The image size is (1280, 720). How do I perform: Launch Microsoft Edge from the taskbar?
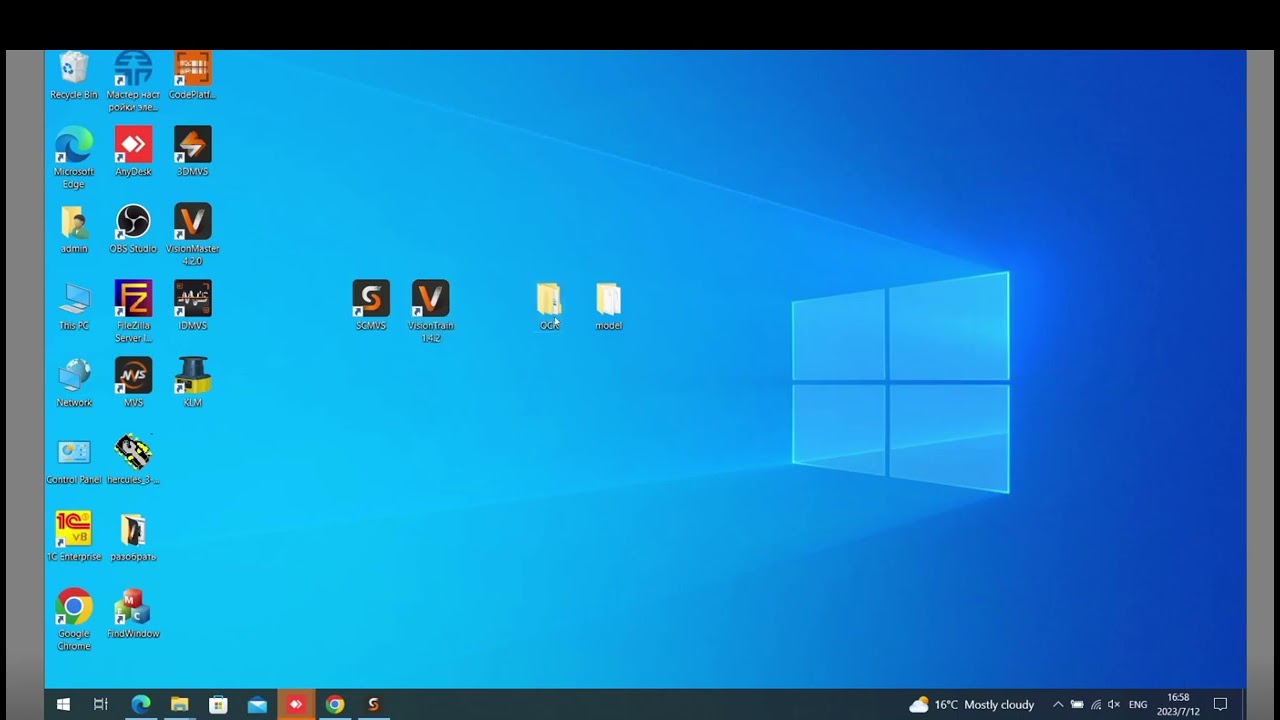tap(141, 704)
